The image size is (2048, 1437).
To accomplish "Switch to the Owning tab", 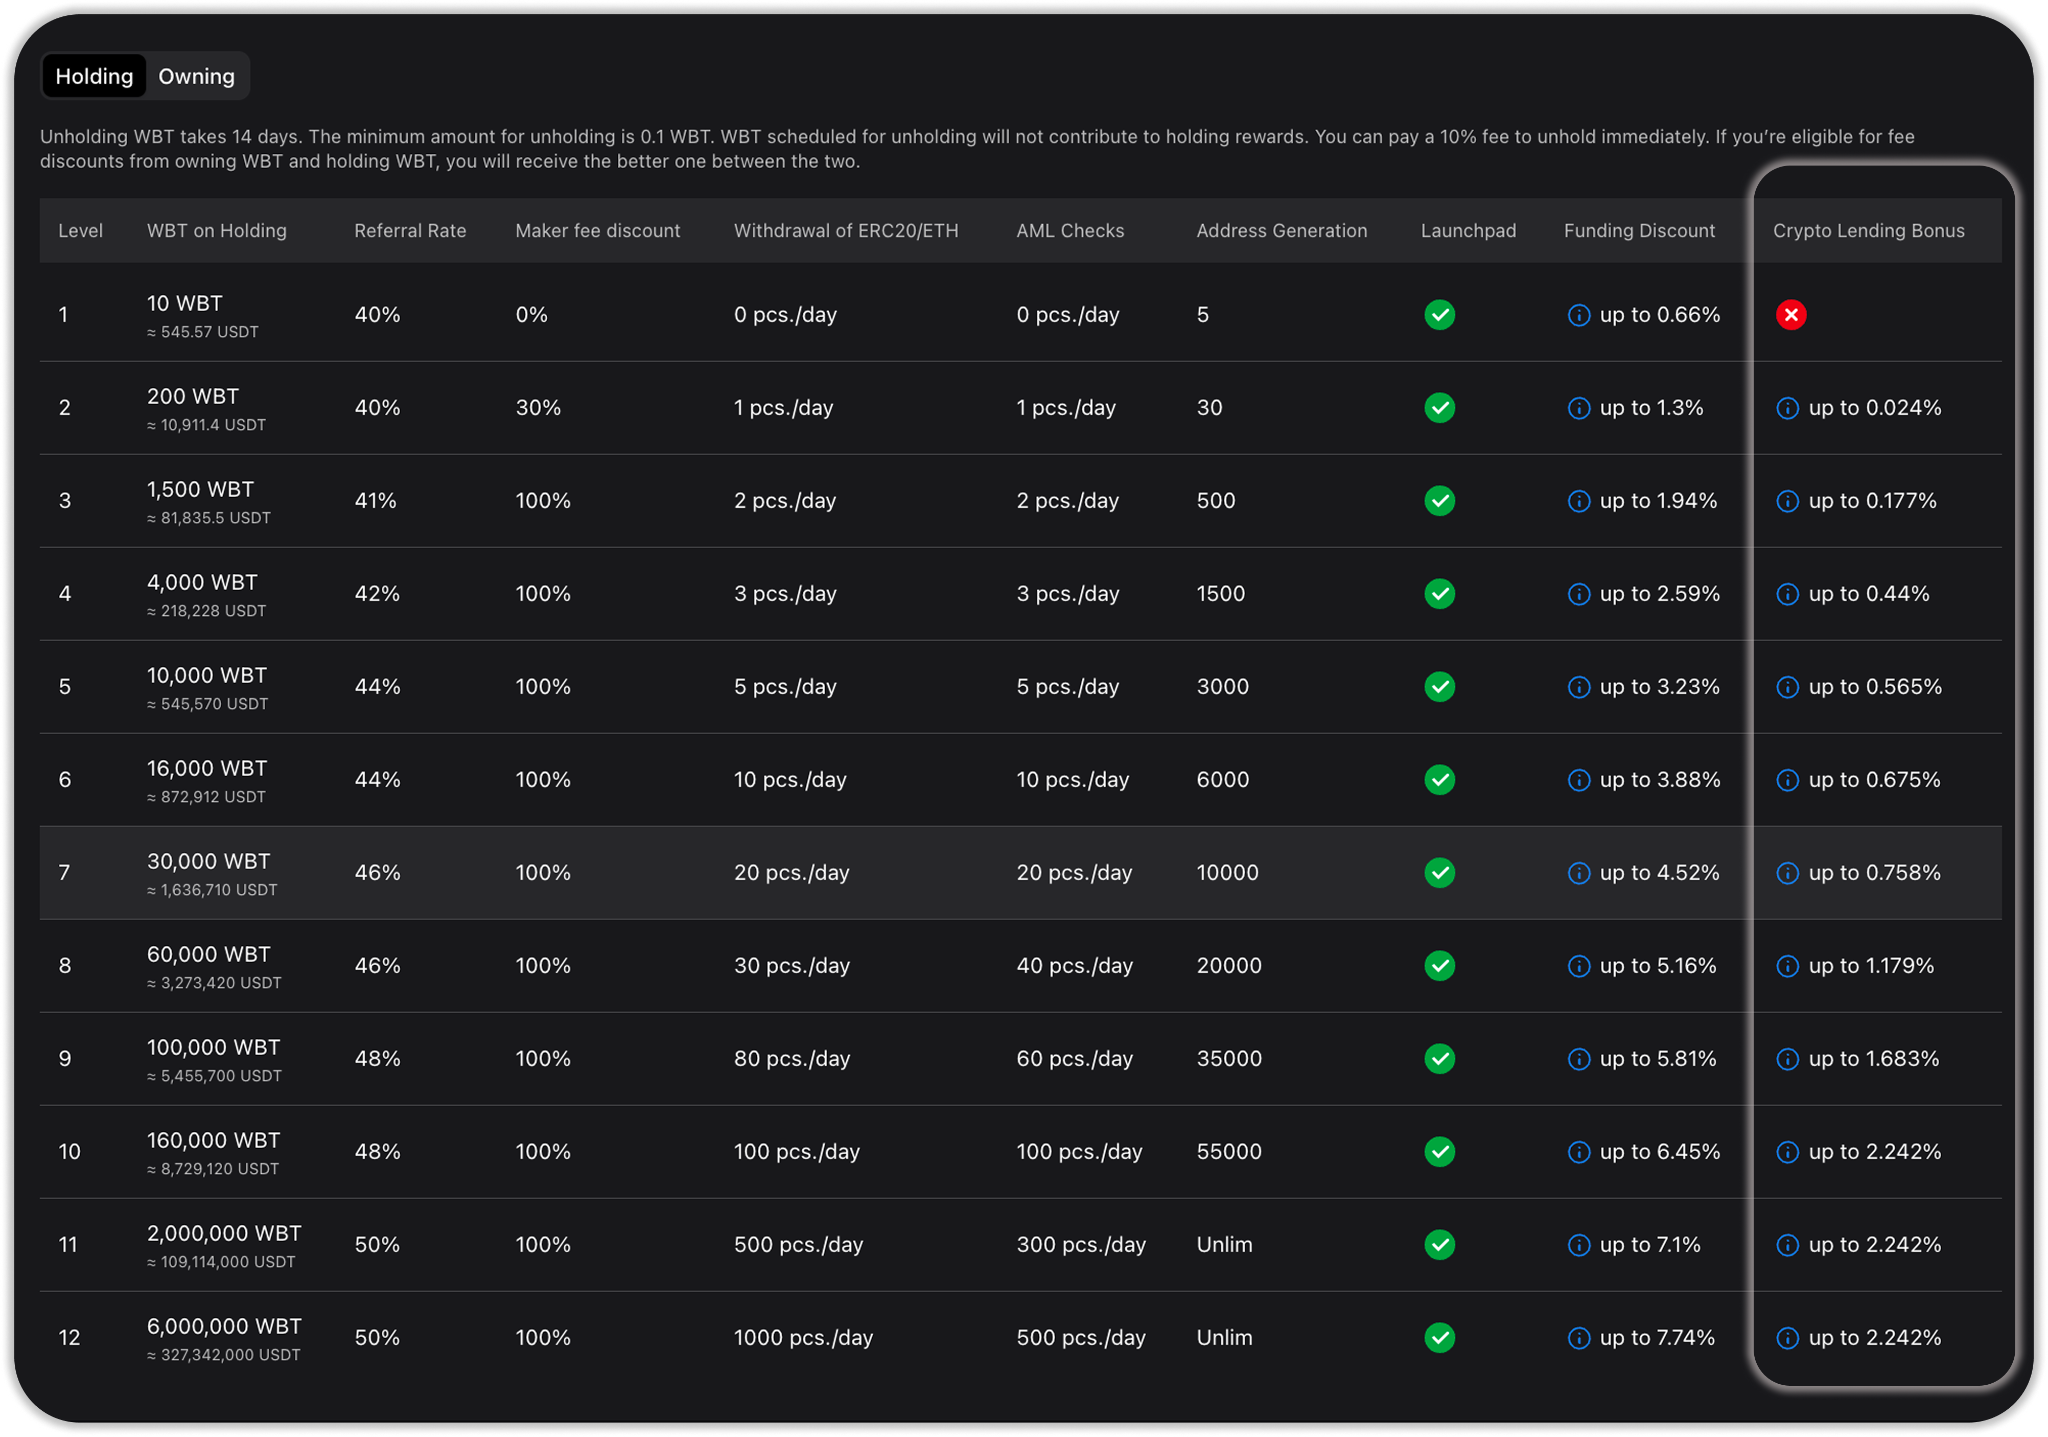I will click(196, 77).
